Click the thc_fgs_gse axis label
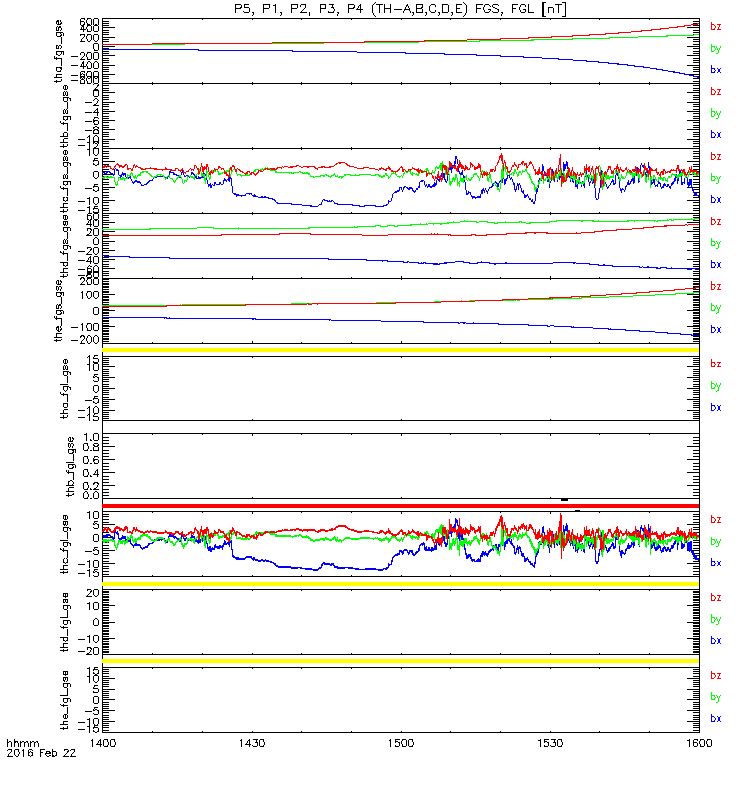The width and height of the screenshot is (750, 800). pyautogui.click(x=65, y=181)
